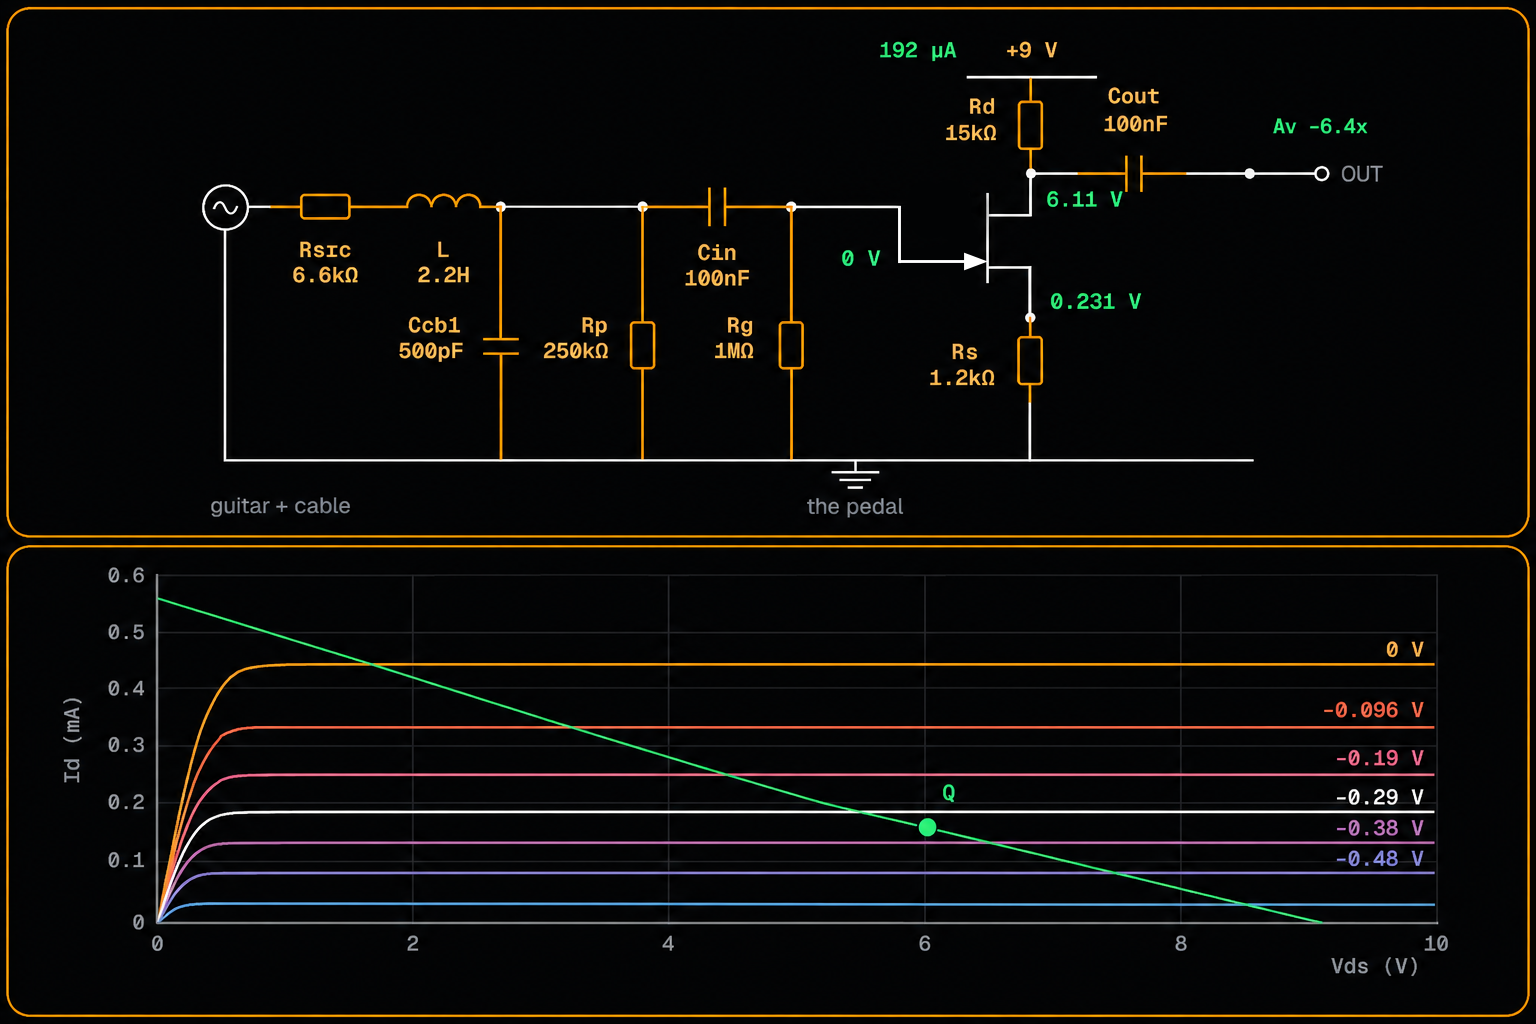The image size is (1536, 1024).
Task: Click the 6.11 V drain voltage readout
Action: 1084,200
